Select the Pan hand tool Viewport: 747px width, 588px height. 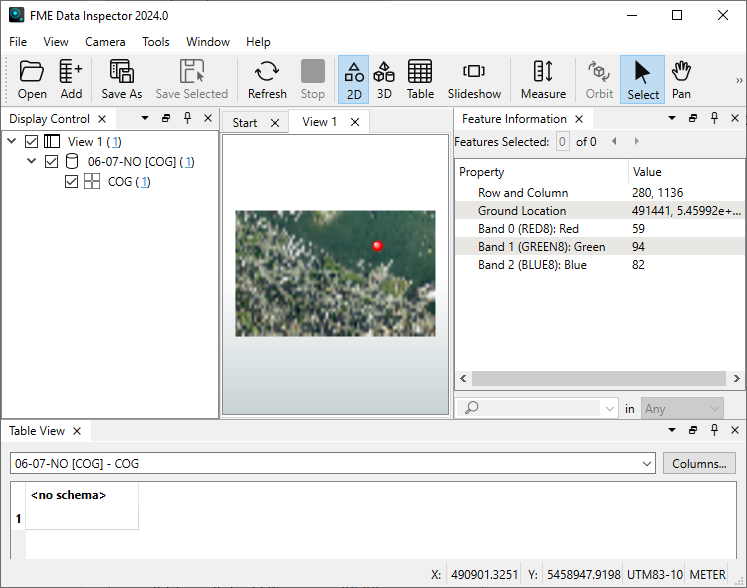pos(681,79)
